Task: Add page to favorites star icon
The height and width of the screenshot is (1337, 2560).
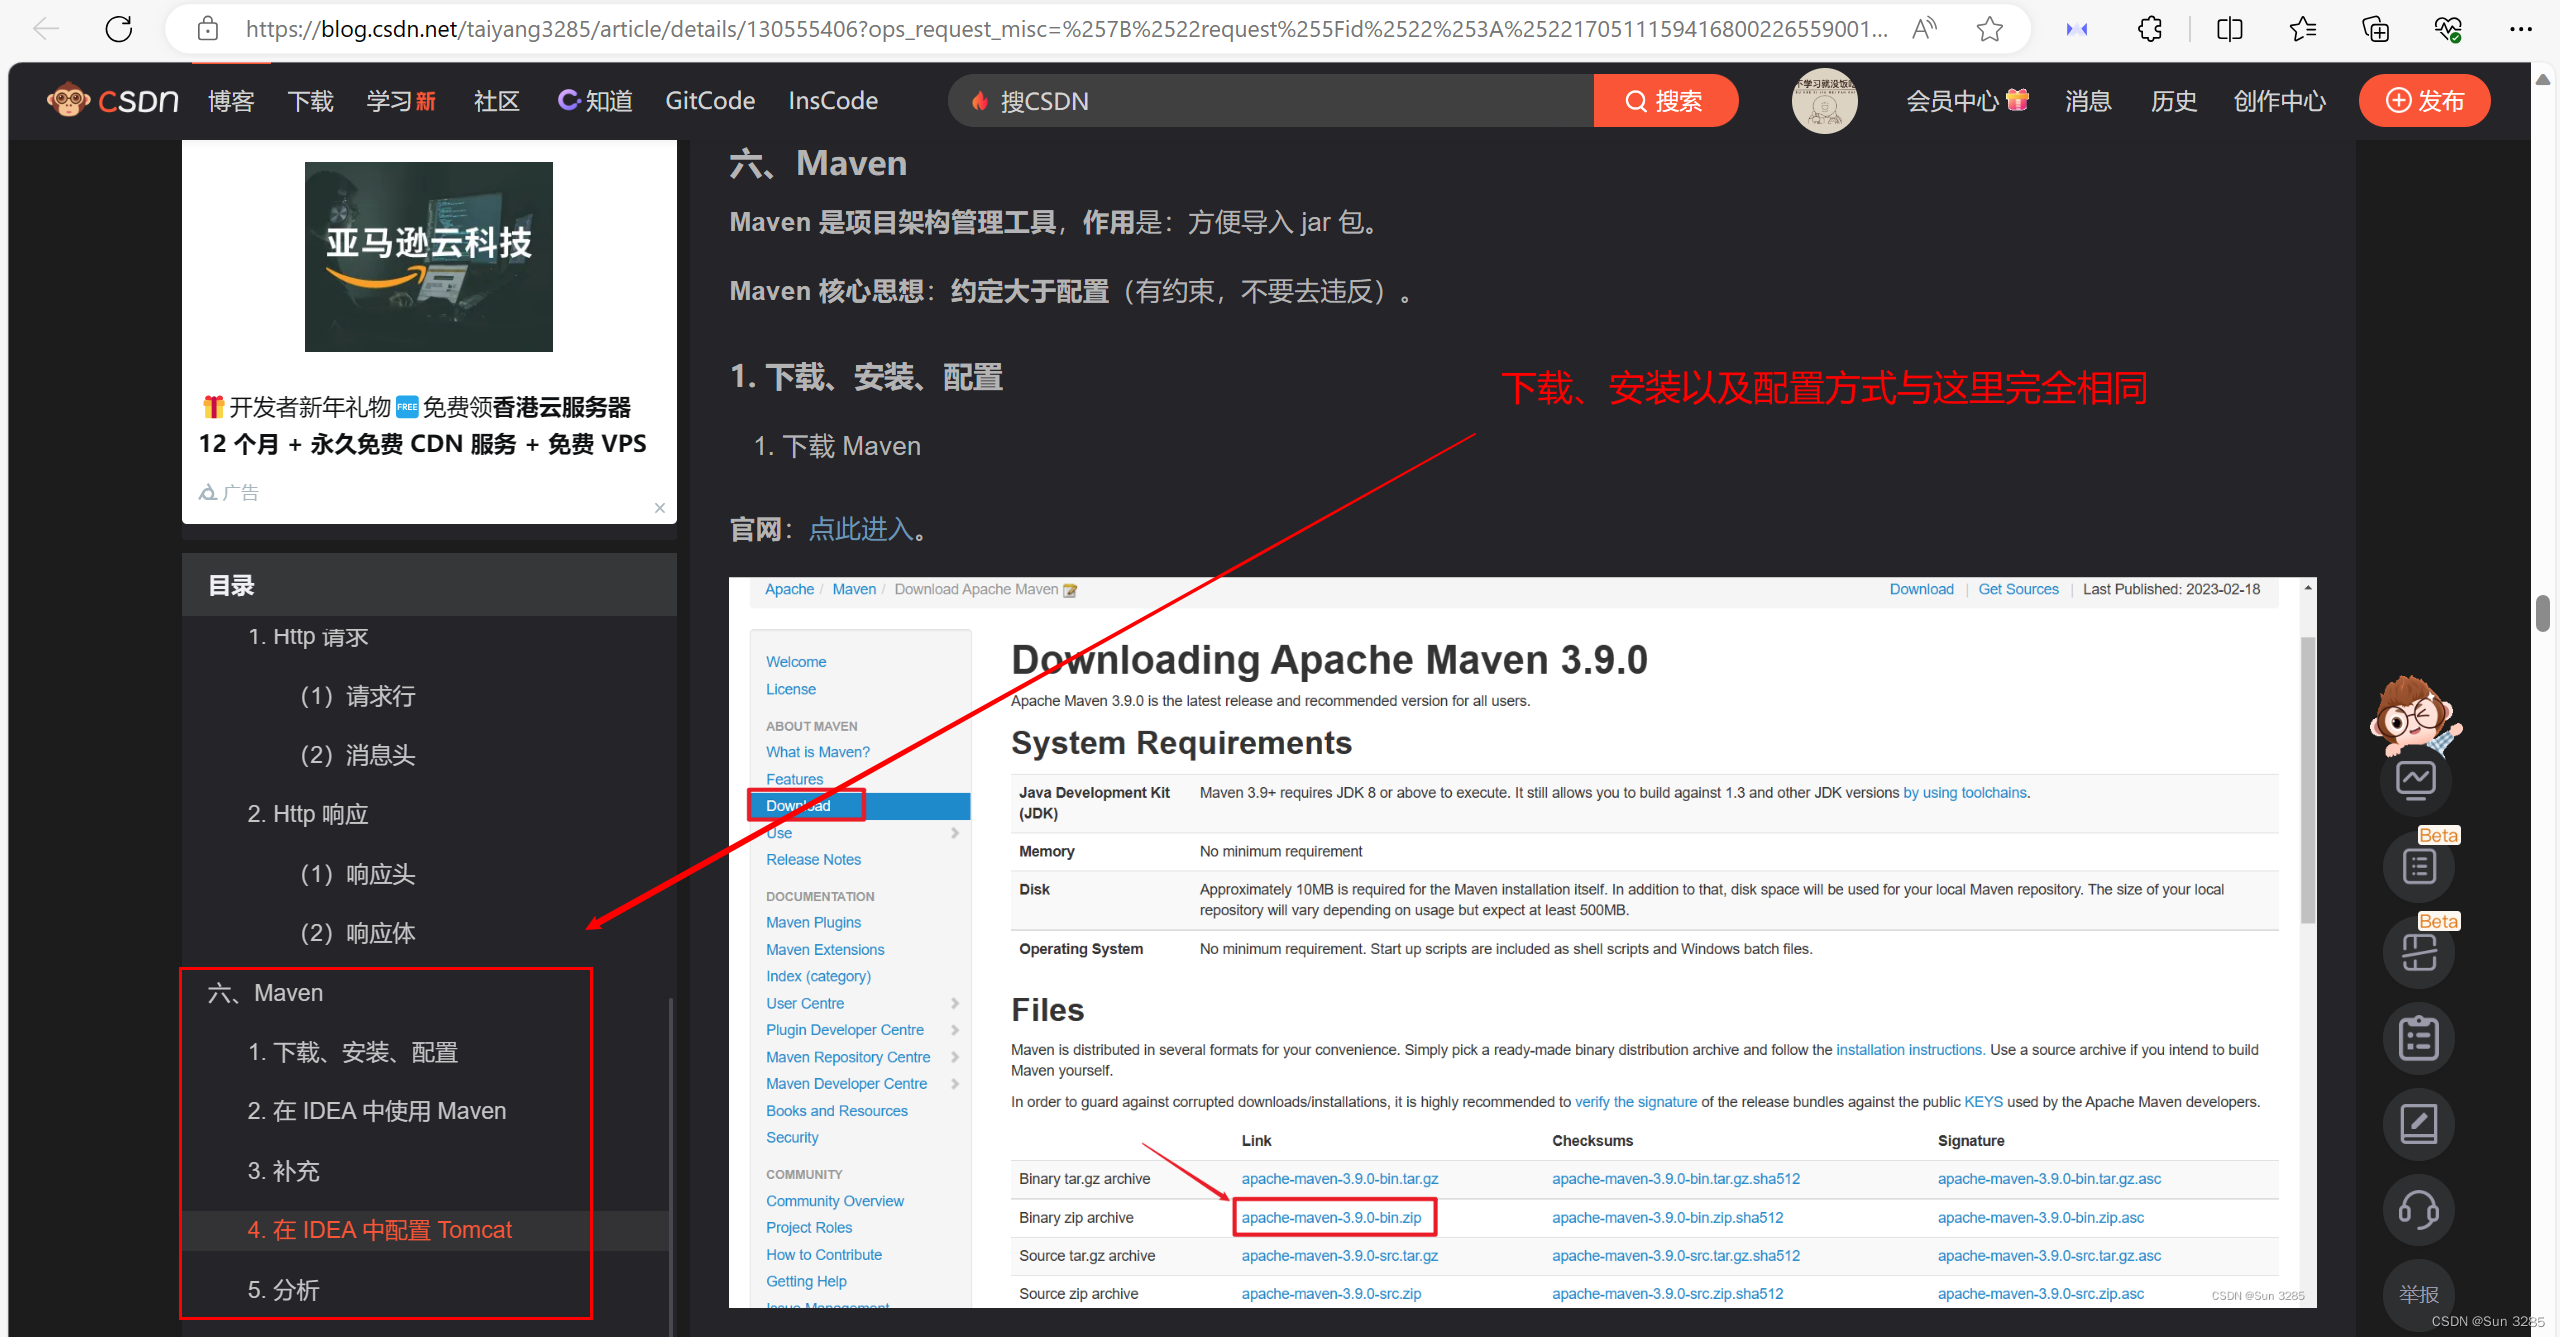Action: 1989,29
